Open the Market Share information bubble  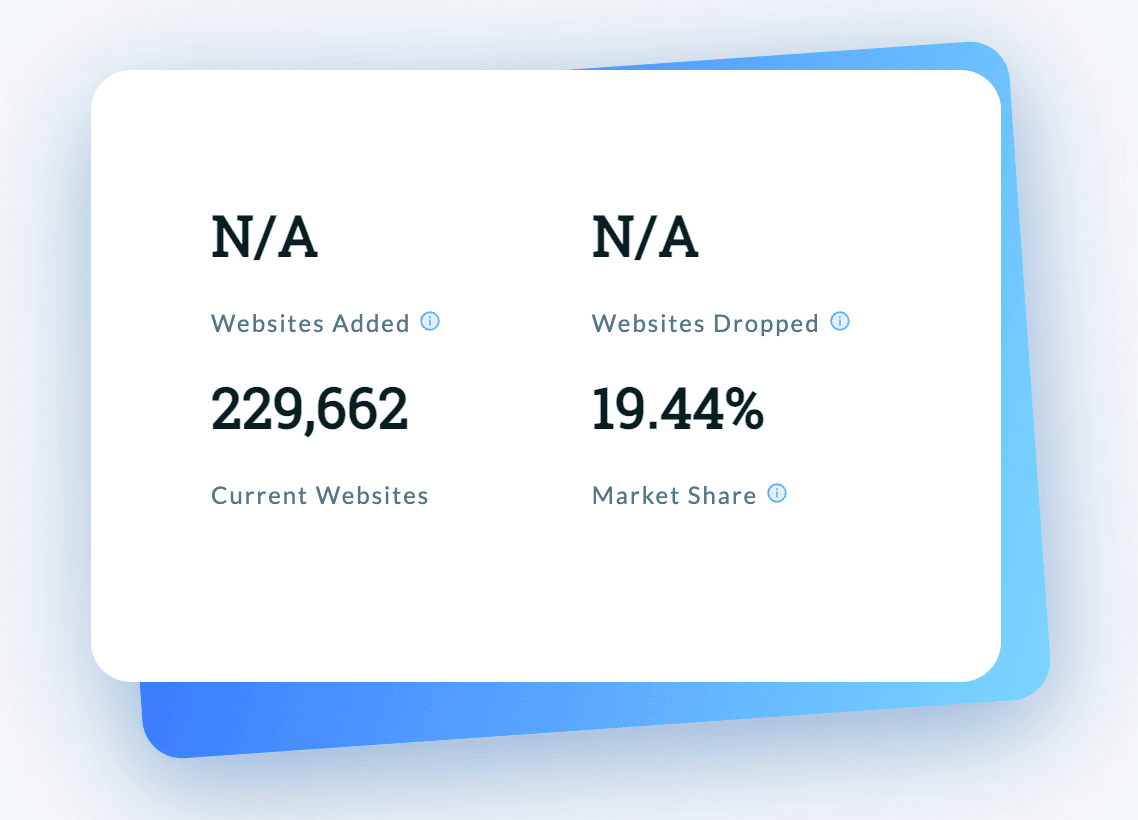tap(777, 493)
